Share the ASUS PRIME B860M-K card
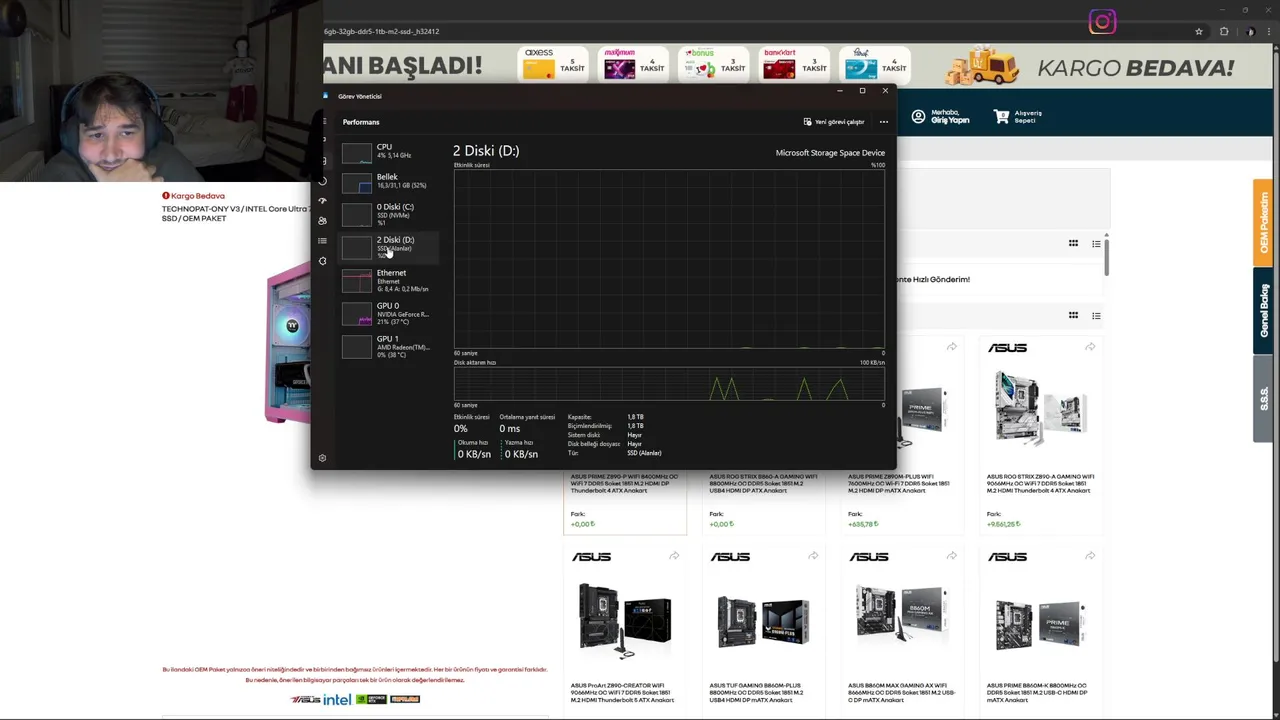The image size is (1280, 720). click(1090, 556)
